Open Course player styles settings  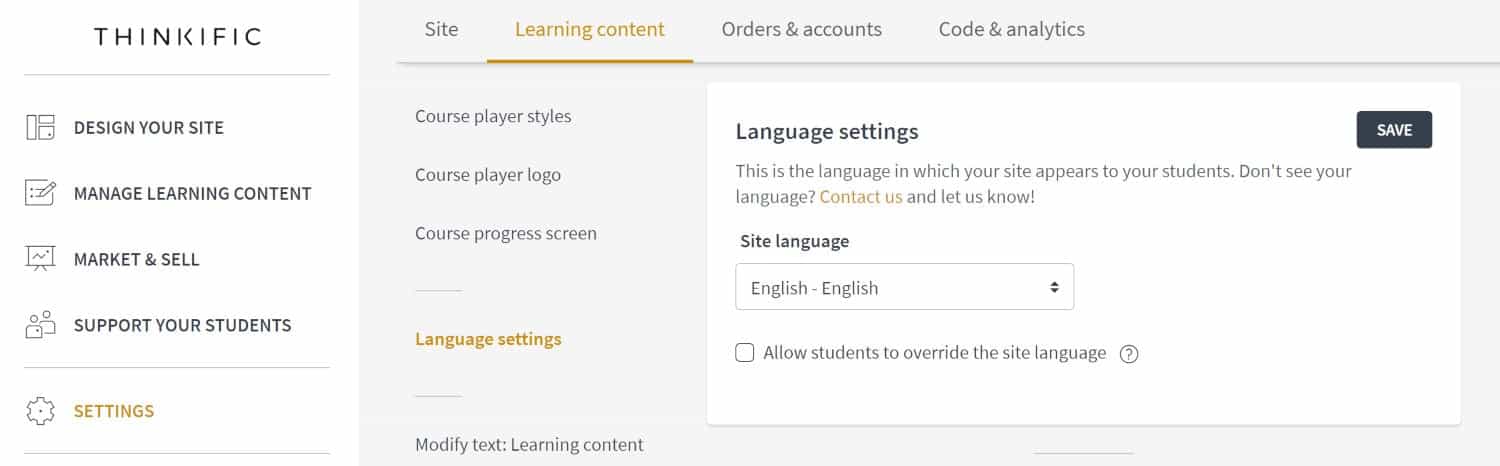tap(493, 116)
